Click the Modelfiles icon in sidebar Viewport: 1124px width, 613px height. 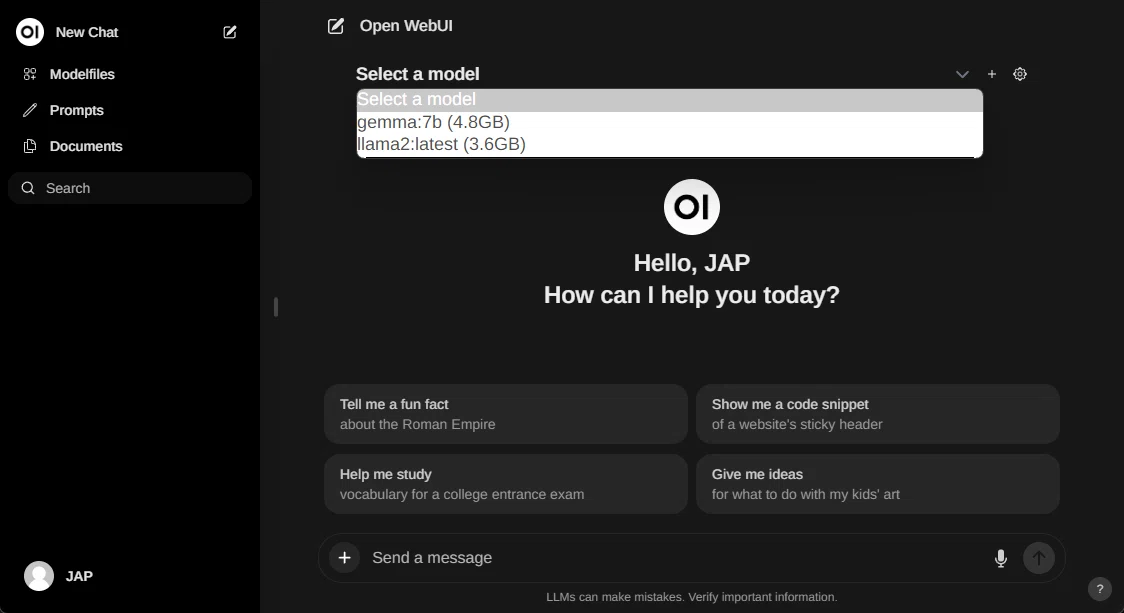coord(29,74)
